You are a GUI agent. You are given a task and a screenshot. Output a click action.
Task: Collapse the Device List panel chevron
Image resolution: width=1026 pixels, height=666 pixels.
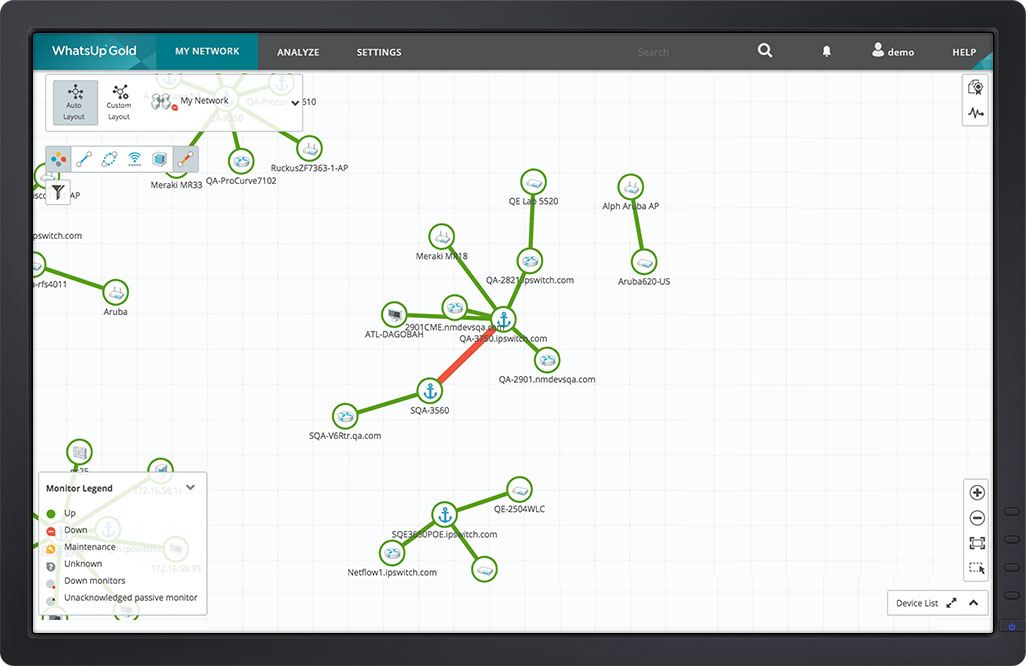click(973, 602)
